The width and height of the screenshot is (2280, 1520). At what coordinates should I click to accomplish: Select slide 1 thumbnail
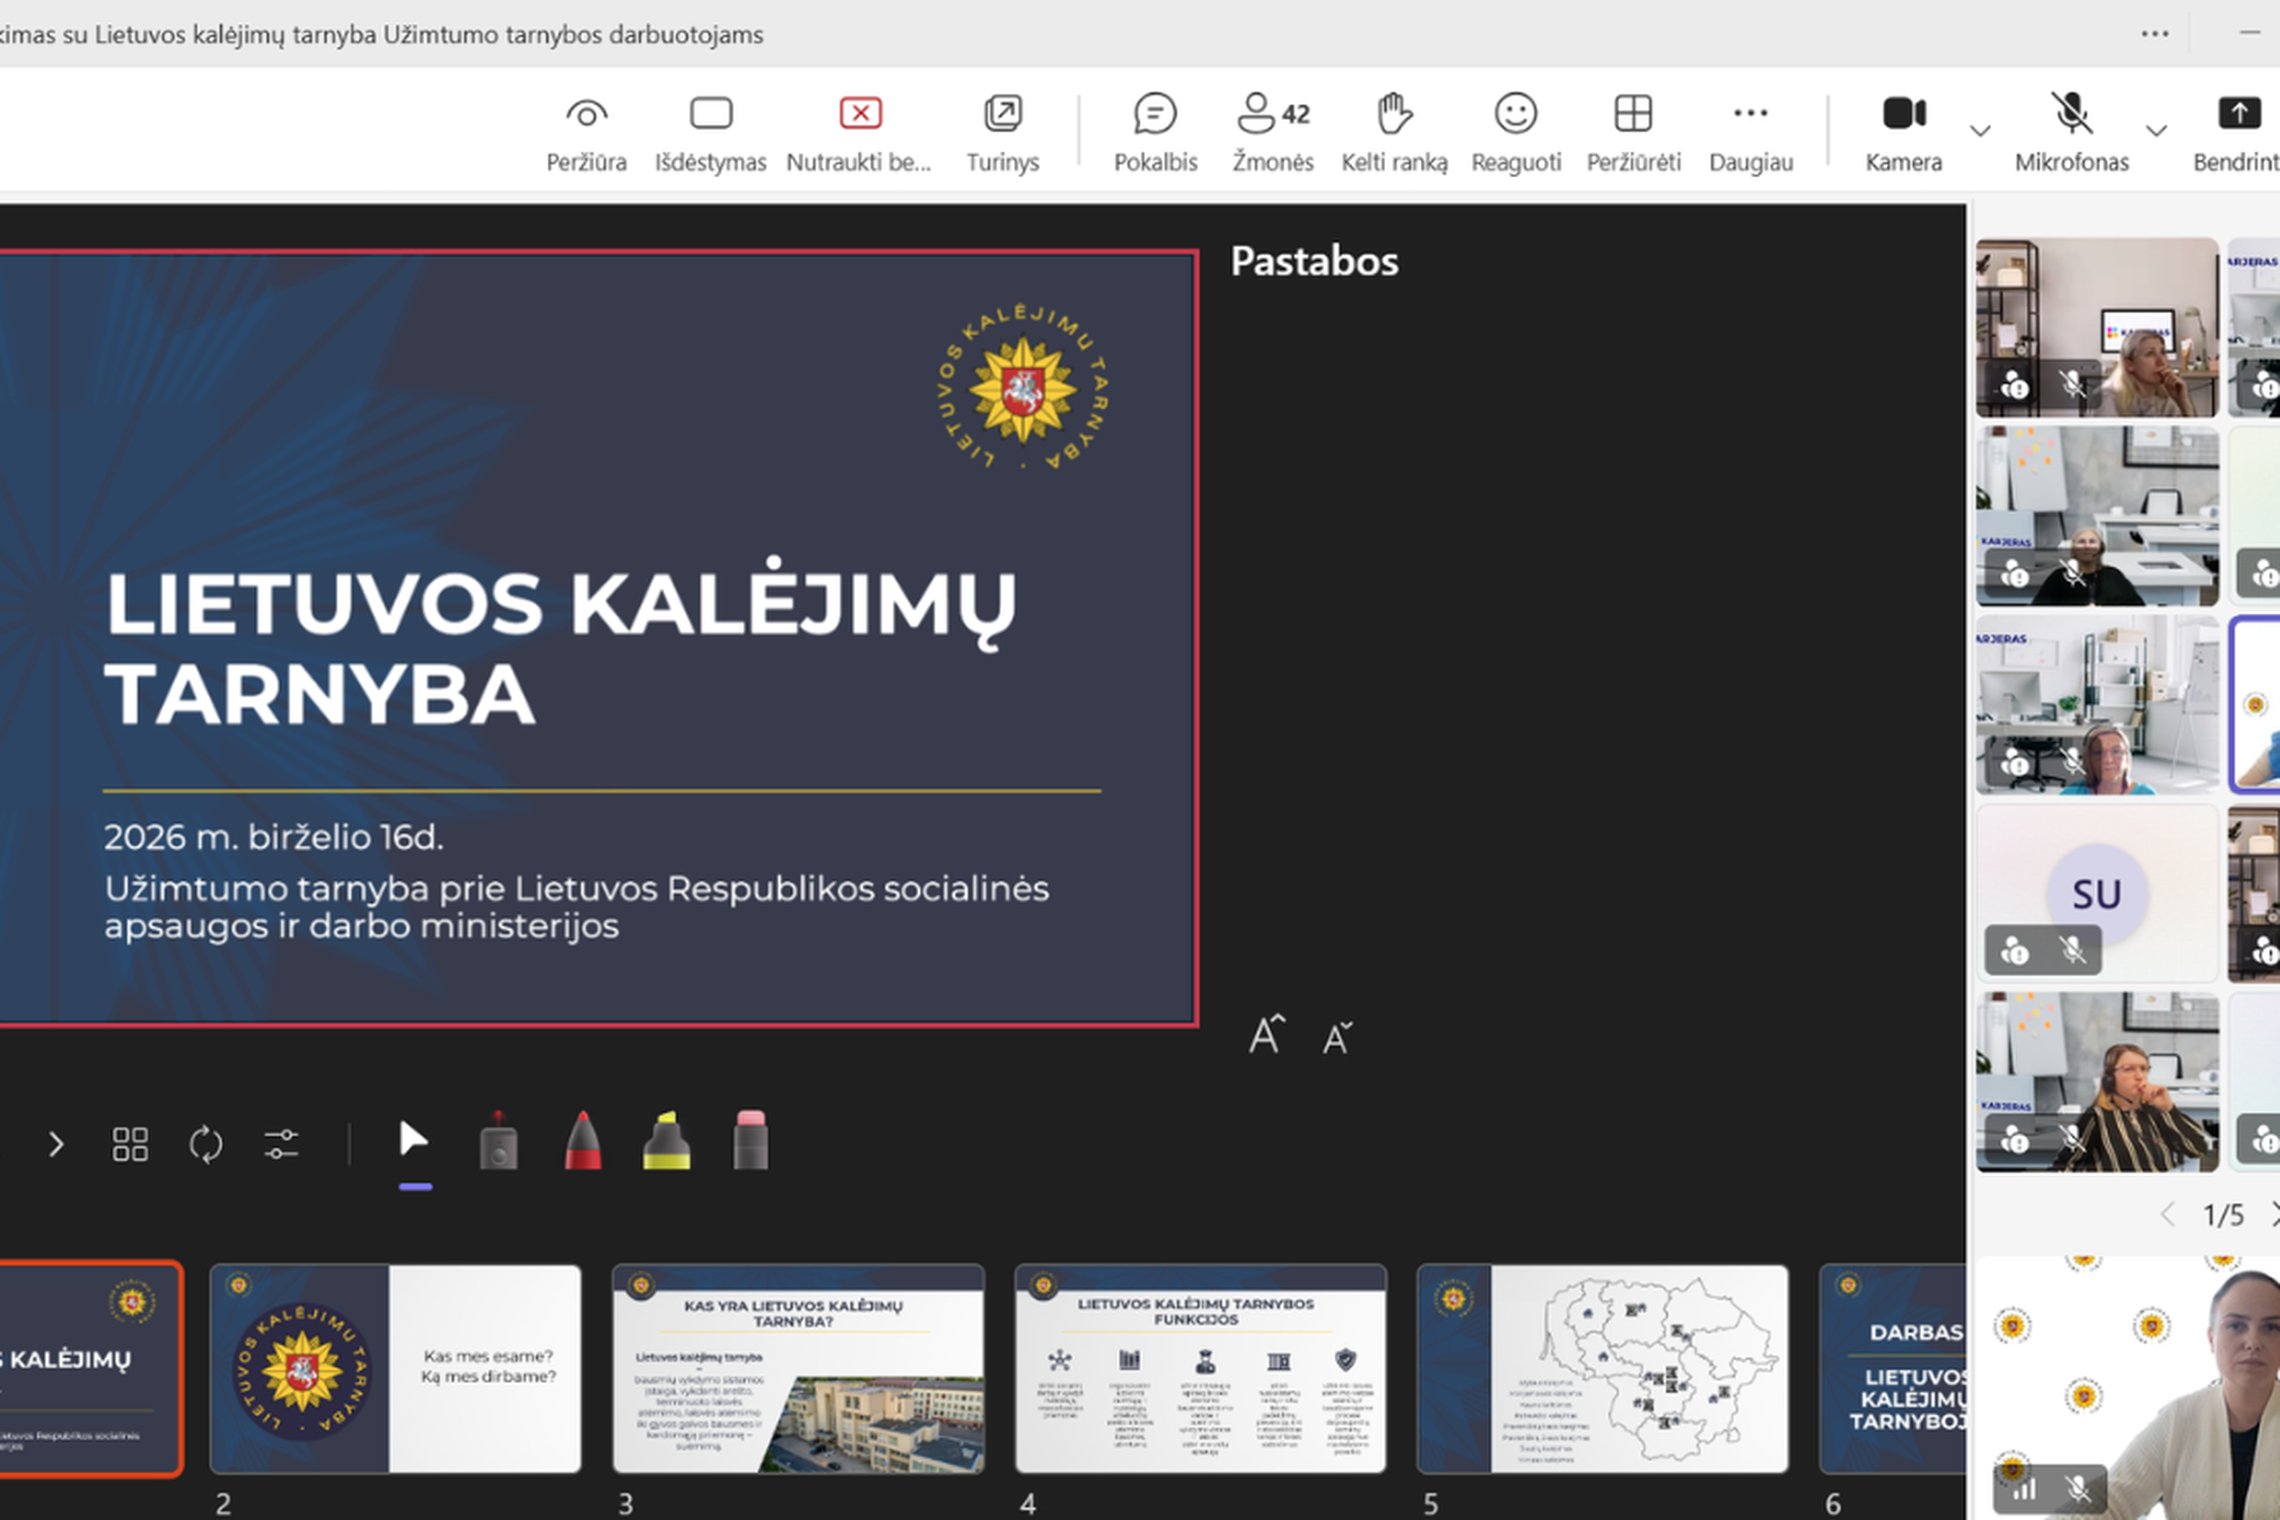[90, 1369]
